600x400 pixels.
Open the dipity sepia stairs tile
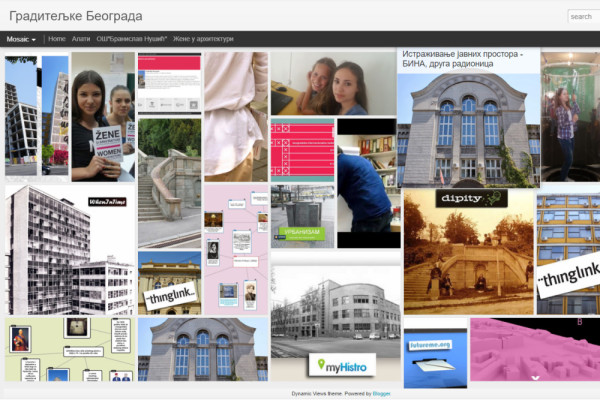[x=468, y=251]
